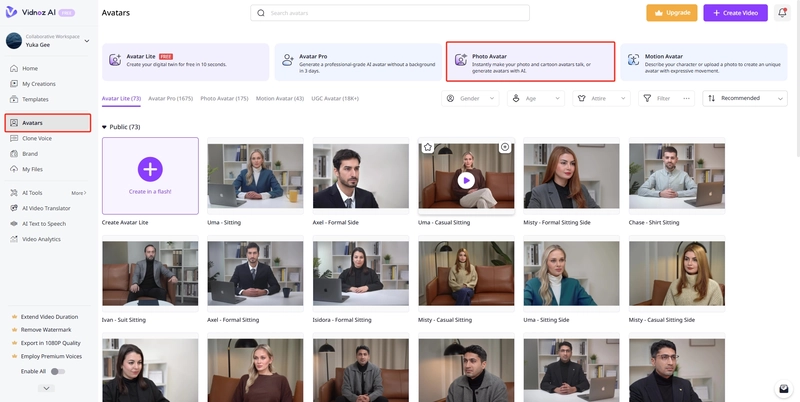Open the Gender filter dropdown
The image size is (800, 402).
click(471, 99)
